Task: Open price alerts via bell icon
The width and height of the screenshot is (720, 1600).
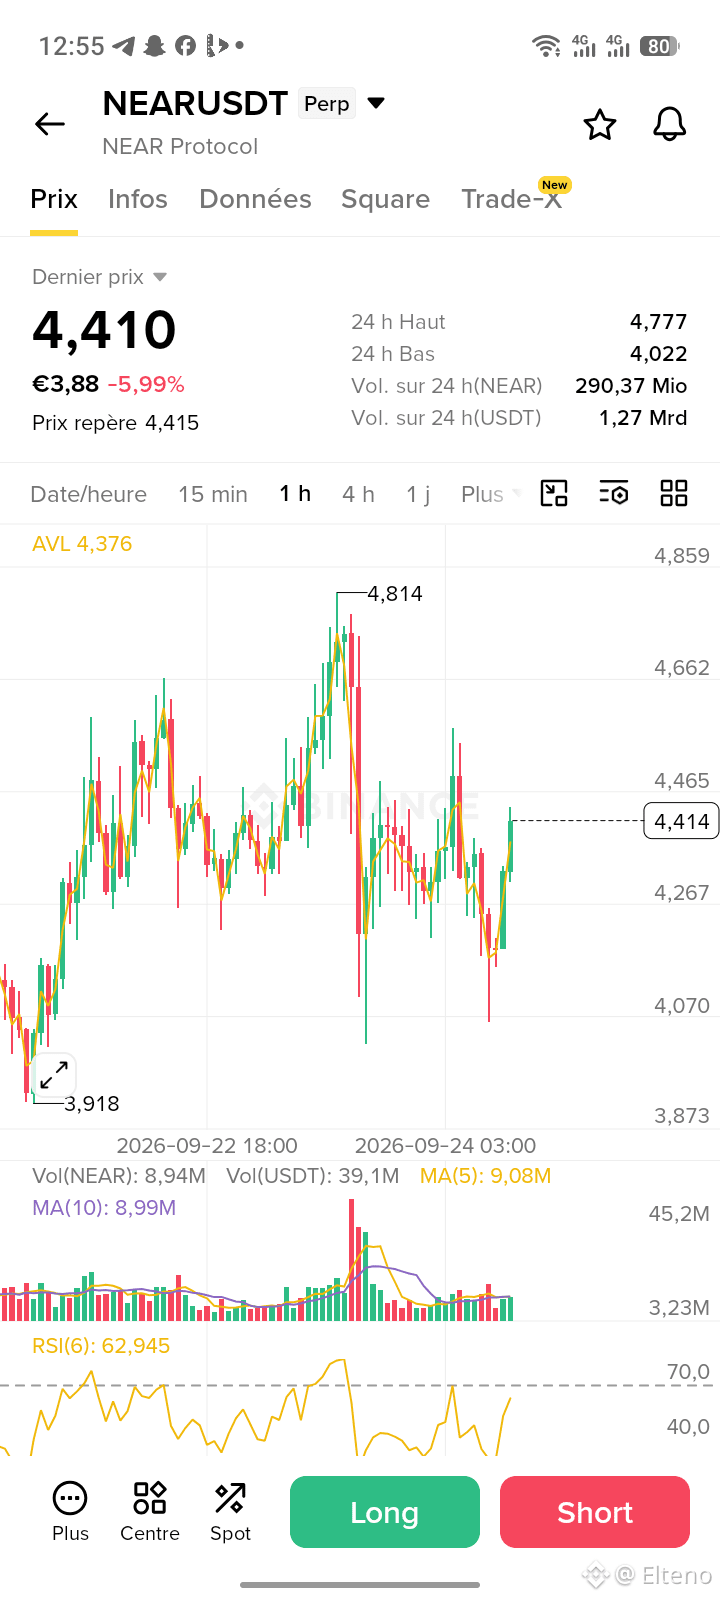Action: (670, 124)
